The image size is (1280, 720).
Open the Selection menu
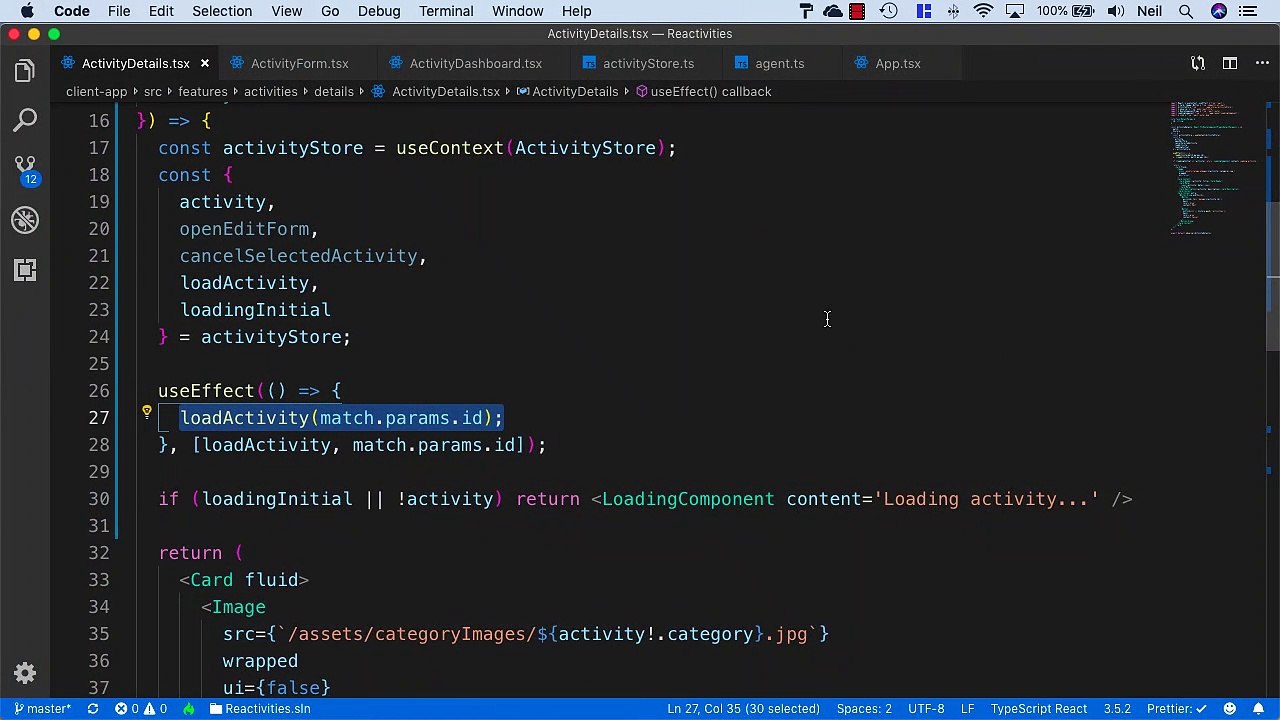click(222, 11)
